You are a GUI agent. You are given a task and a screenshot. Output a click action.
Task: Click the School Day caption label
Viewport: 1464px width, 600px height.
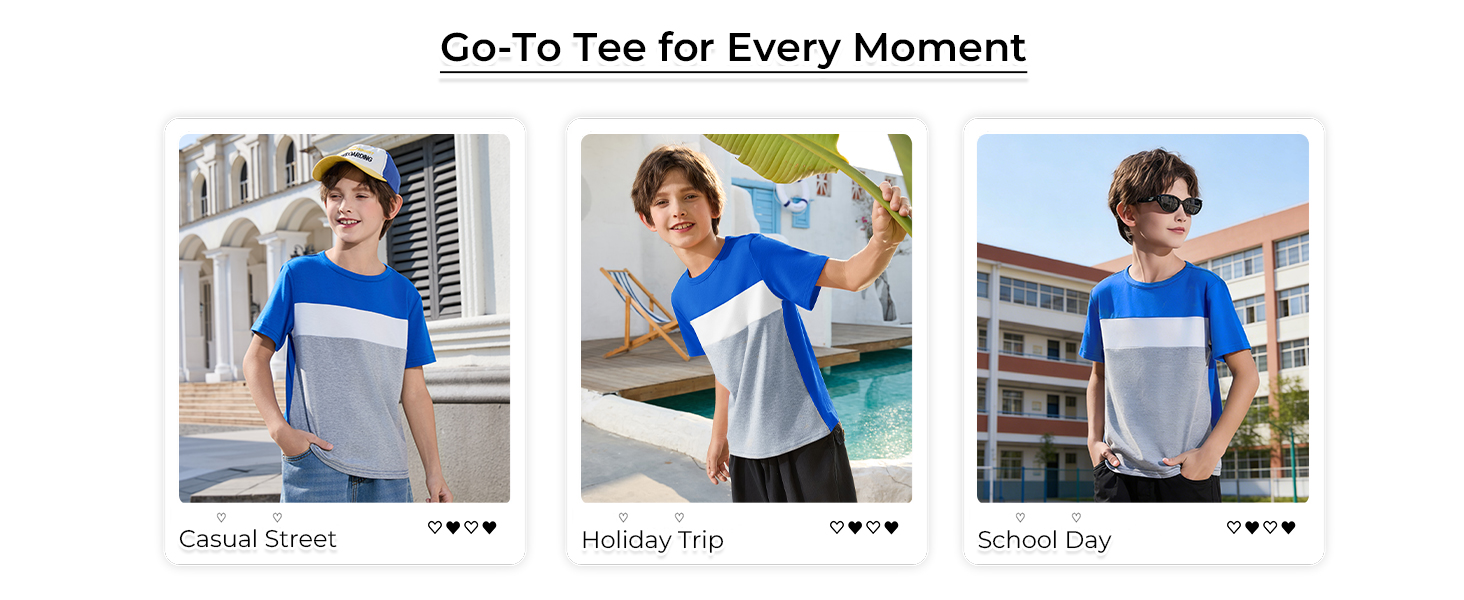1044,540
